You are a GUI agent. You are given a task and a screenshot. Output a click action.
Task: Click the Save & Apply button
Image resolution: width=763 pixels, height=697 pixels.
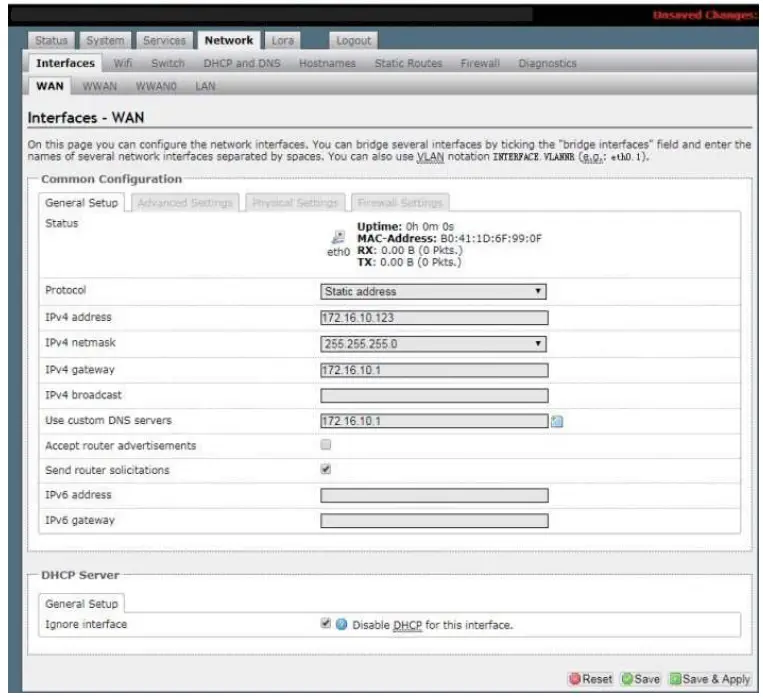coord(710,679)
